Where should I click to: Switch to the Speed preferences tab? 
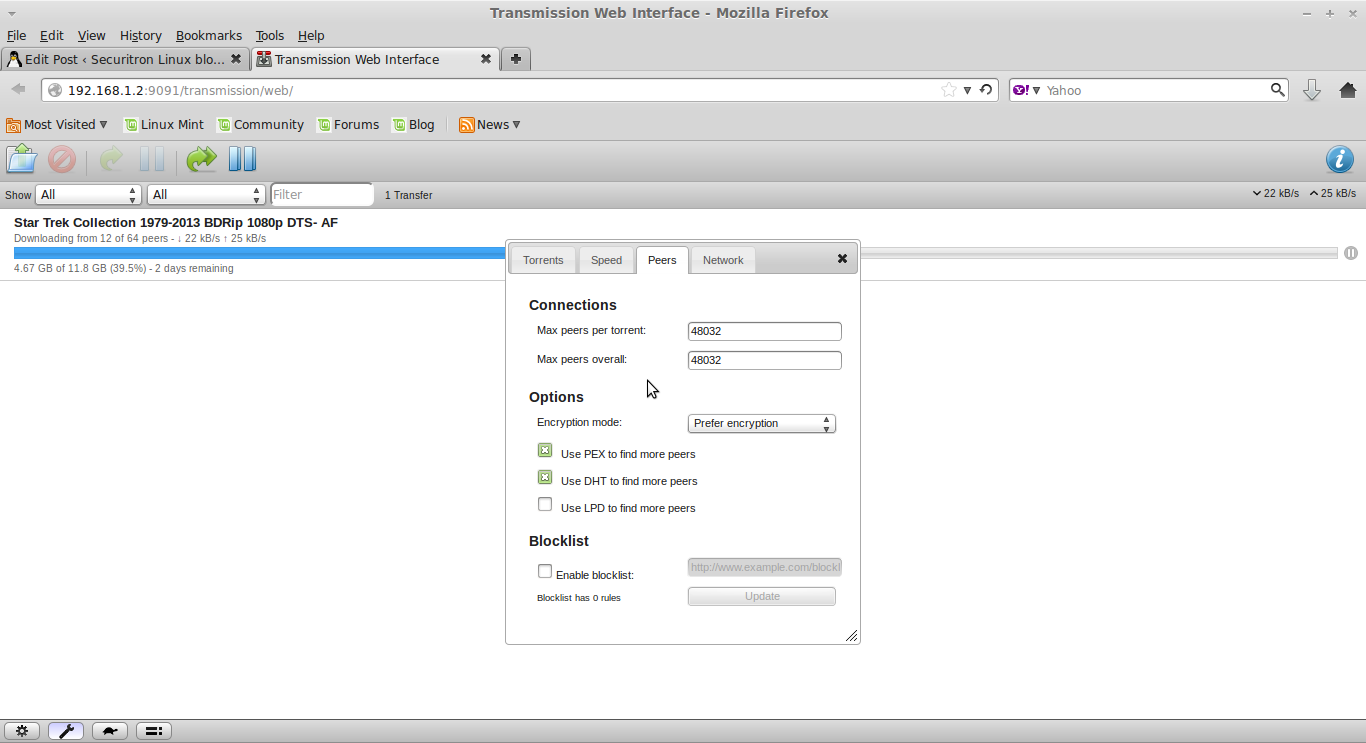pyautogui.click(x=606, y=260)
